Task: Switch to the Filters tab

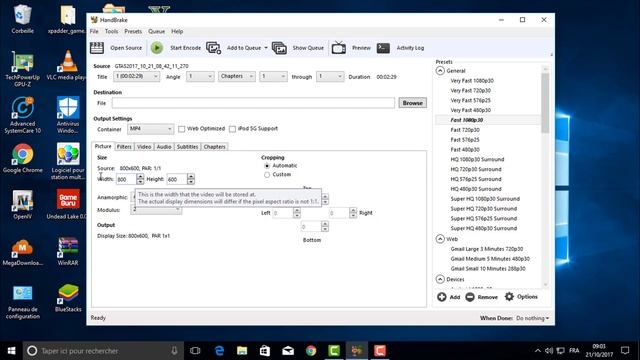Action: click(124, 147)
